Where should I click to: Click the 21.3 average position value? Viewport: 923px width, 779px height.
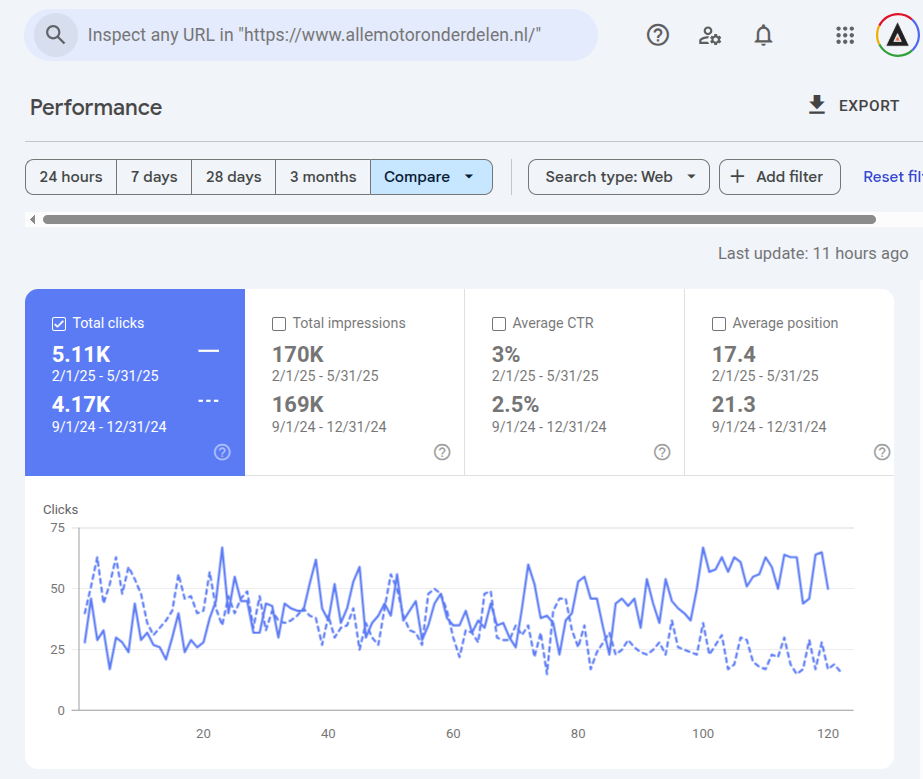(733, 405)
